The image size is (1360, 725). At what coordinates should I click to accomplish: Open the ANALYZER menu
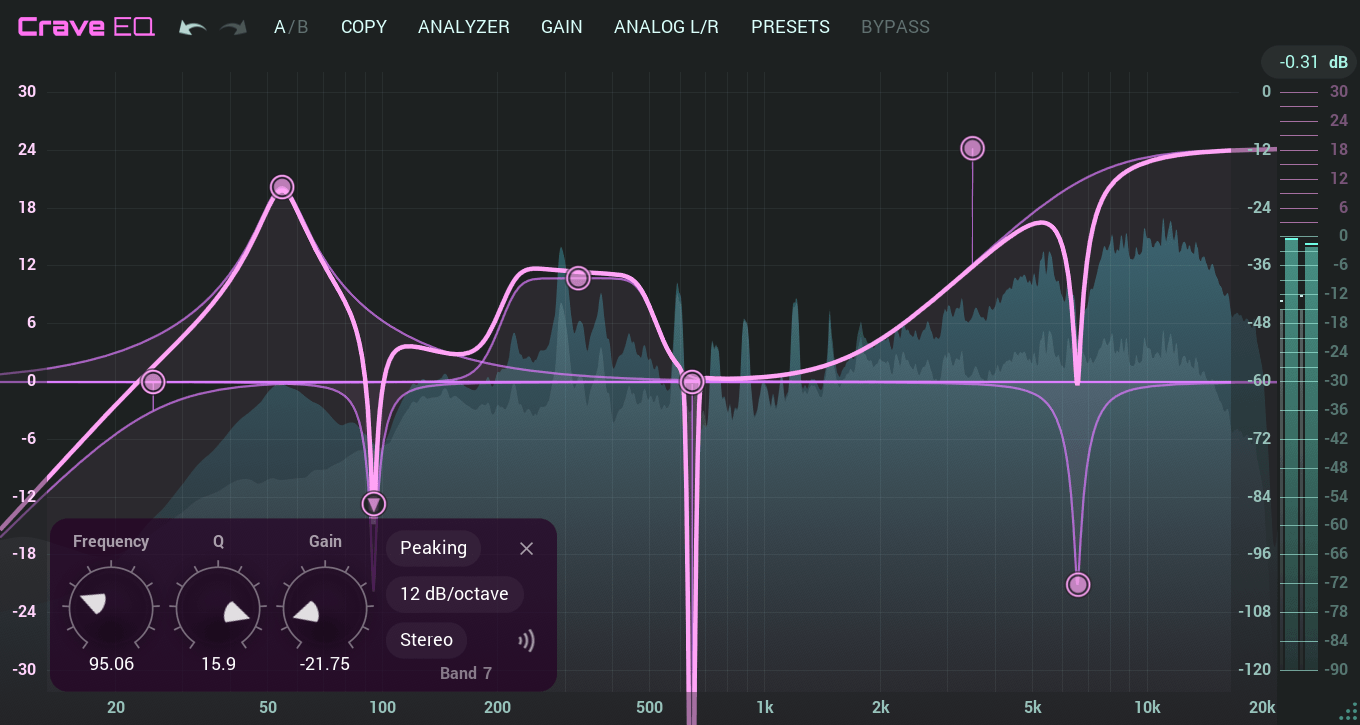point(463,27)
